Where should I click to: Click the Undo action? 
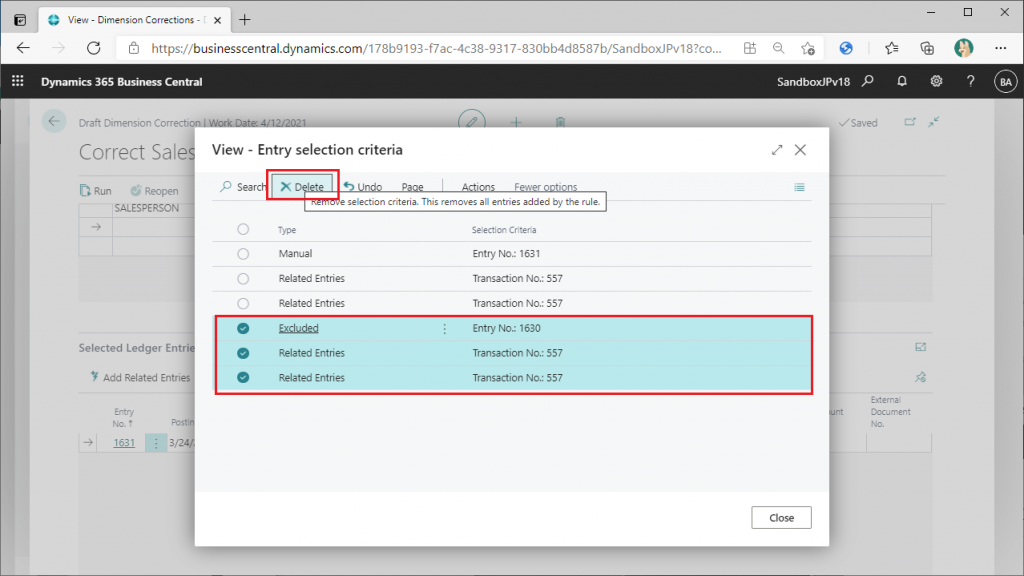click(363, 187)
